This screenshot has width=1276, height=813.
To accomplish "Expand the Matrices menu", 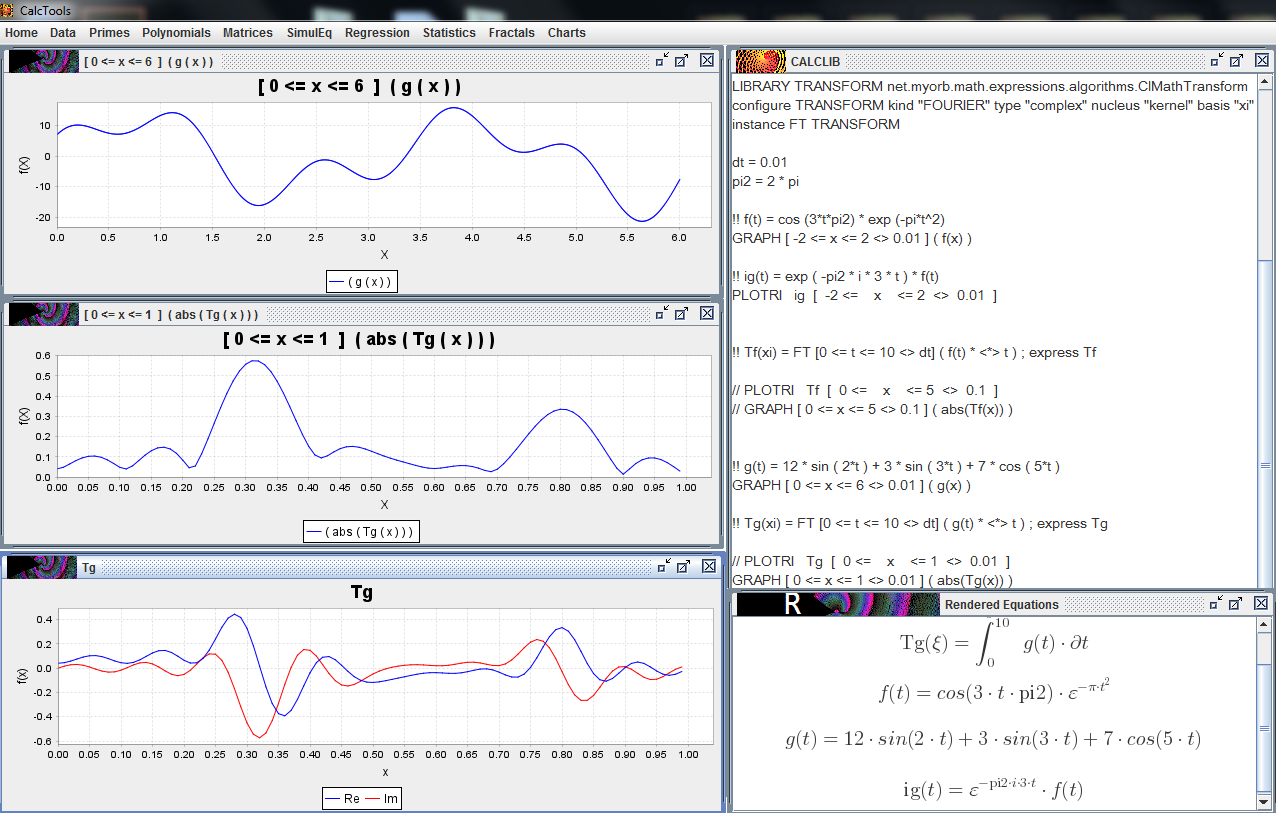I will (247, 33).
